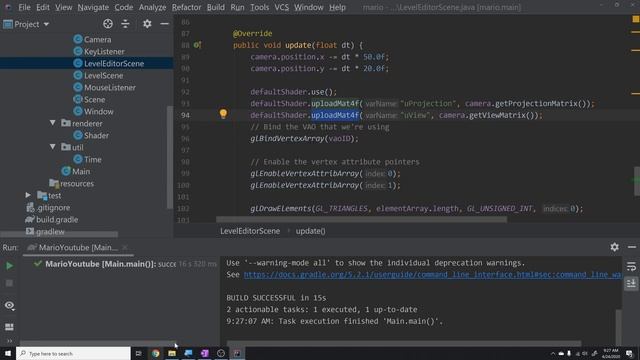Expand the test folder
640x360 pixels.
(28, 195)
